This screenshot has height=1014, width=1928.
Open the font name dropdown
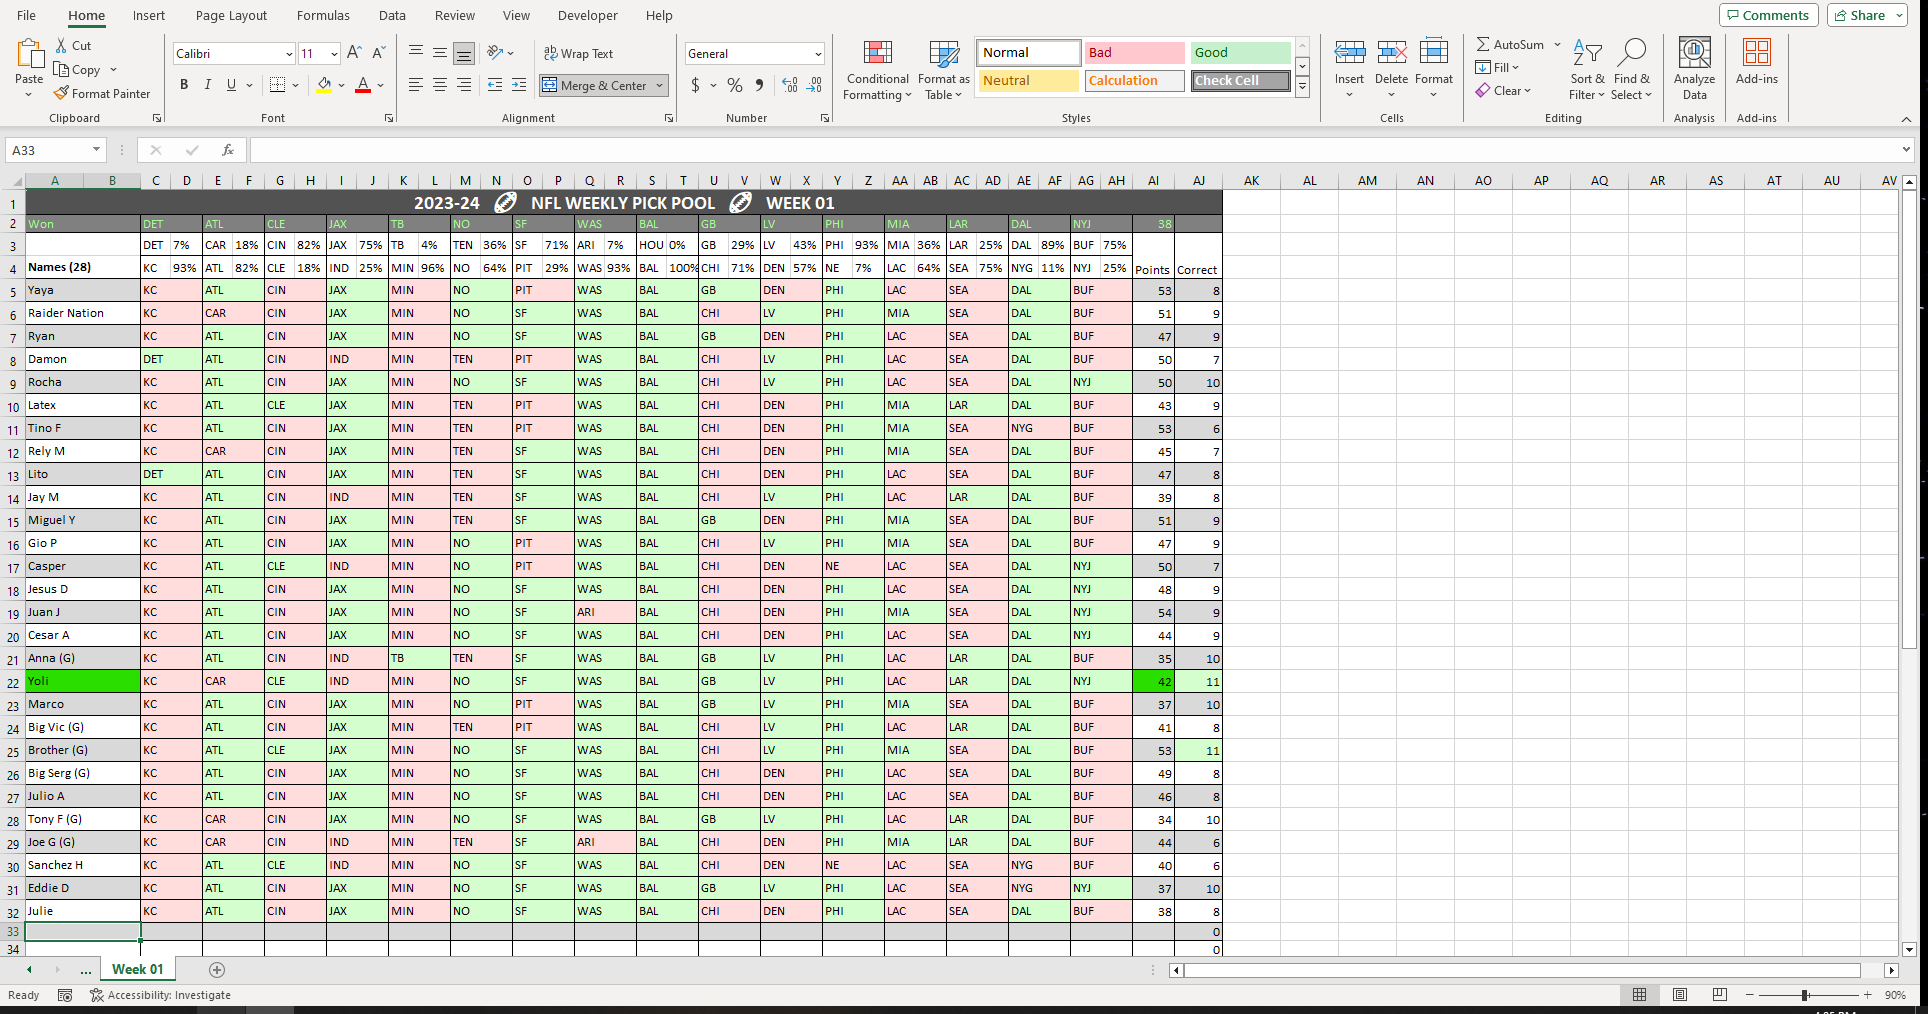289,54
